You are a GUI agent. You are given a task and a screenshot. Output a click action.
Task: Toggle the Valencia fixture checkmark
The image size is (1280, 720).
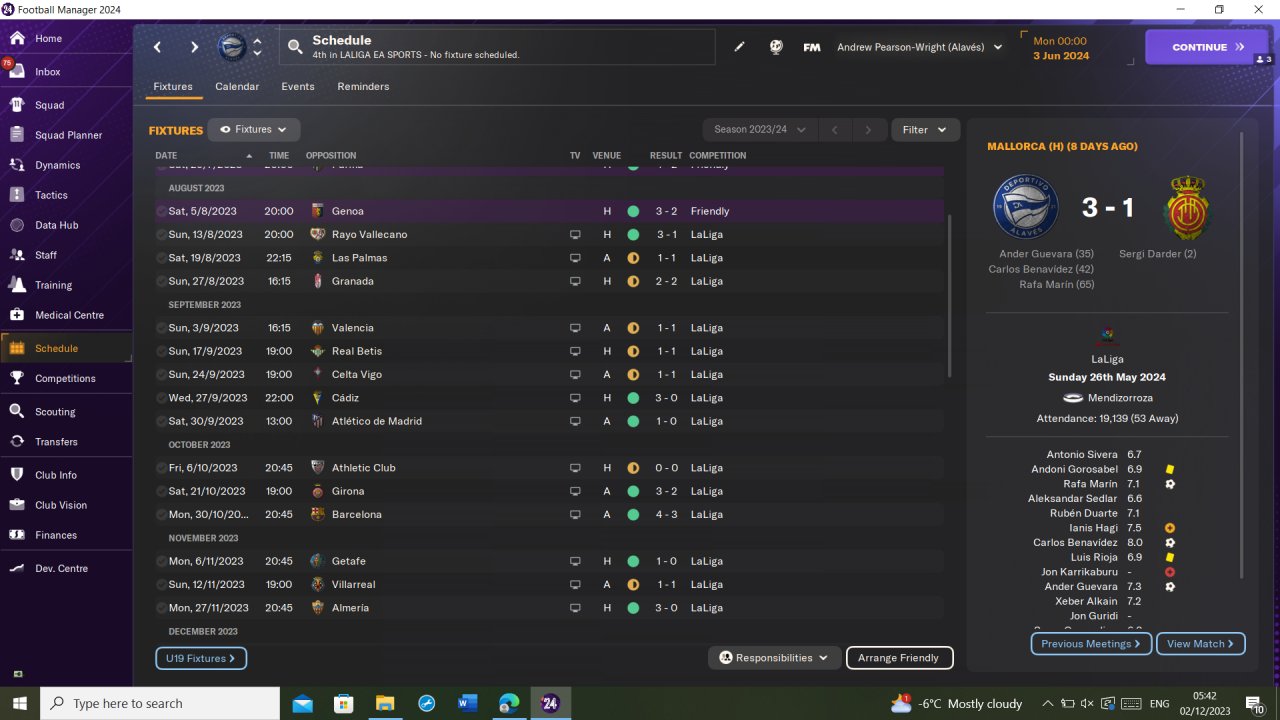162,328
